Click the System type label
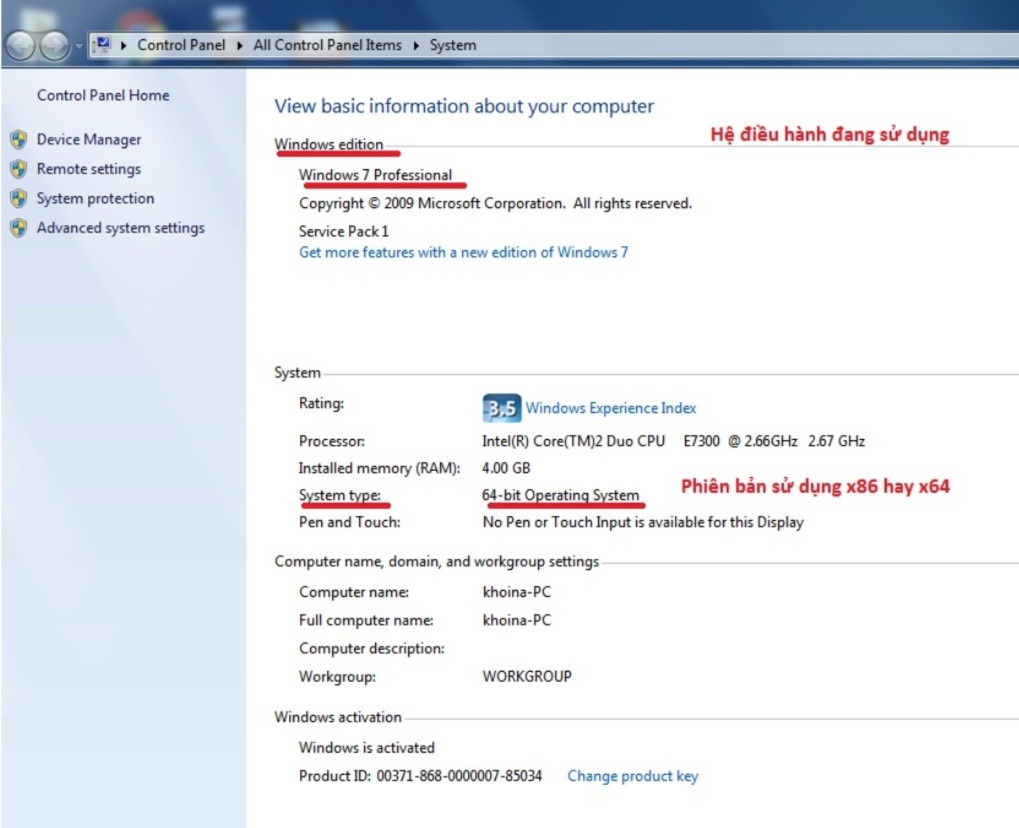Screen dimensions: 1019x828 pos(340,495)
